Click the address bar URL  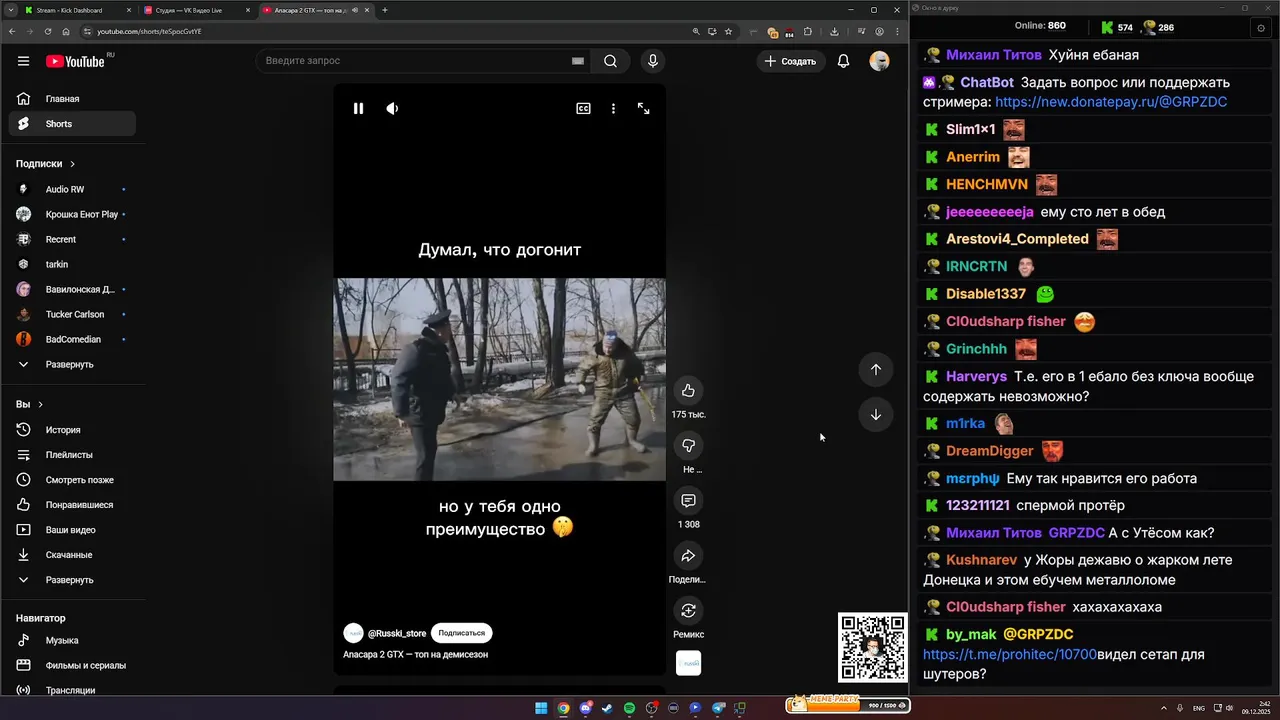tap(149, 31)
